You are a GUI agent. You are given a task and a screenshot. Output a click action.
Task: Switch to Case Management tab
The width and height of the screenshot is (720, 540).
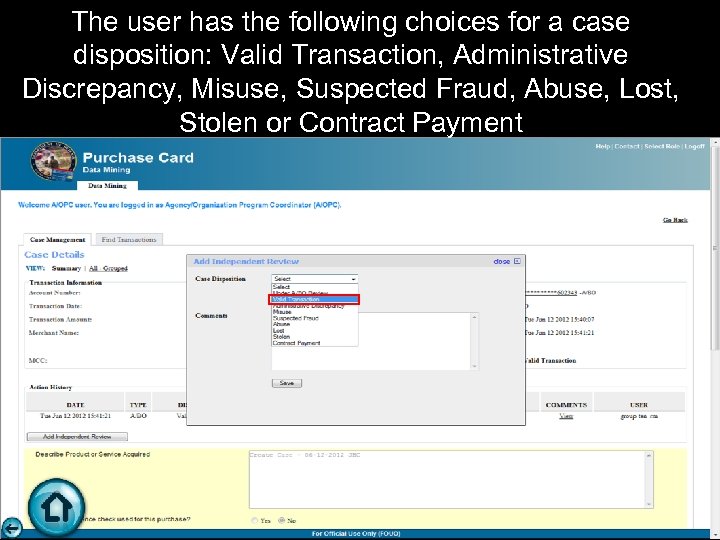[57, 240]
